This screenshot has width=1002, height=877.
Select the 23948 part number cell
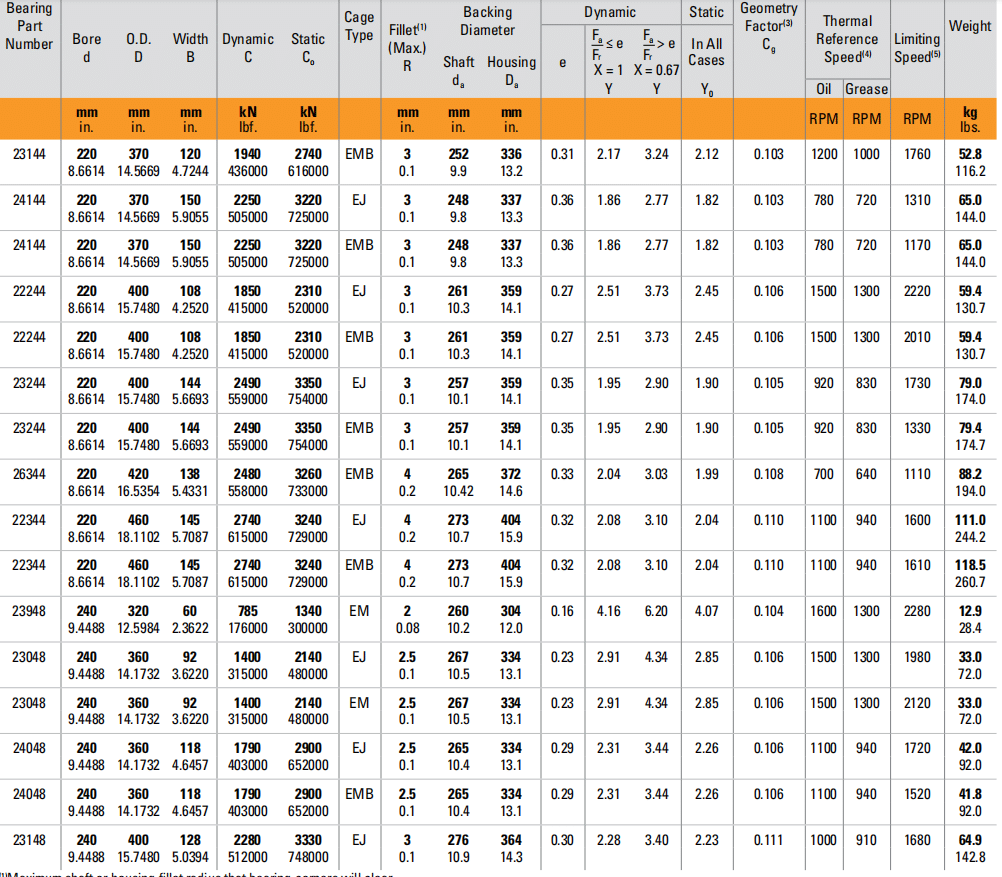click(x=28, y=611)
